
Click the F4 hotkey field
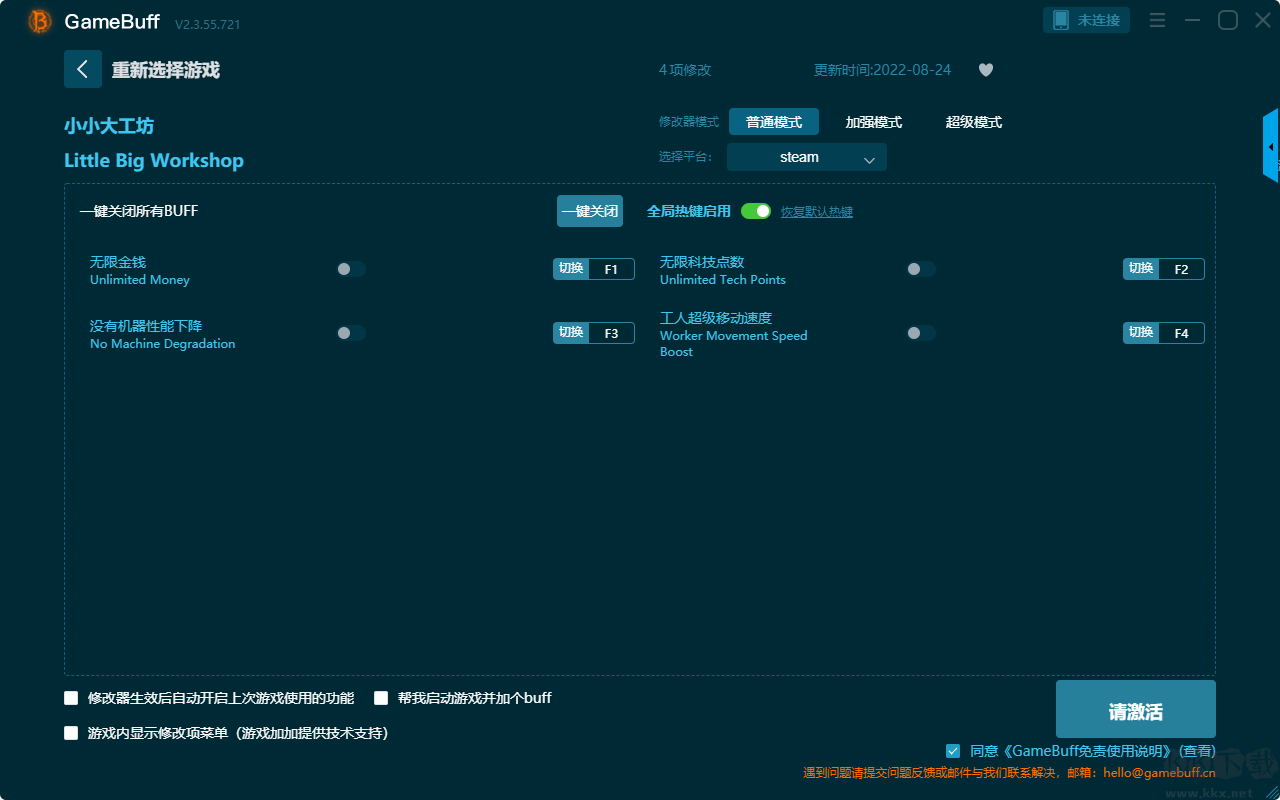[1181, 333]
